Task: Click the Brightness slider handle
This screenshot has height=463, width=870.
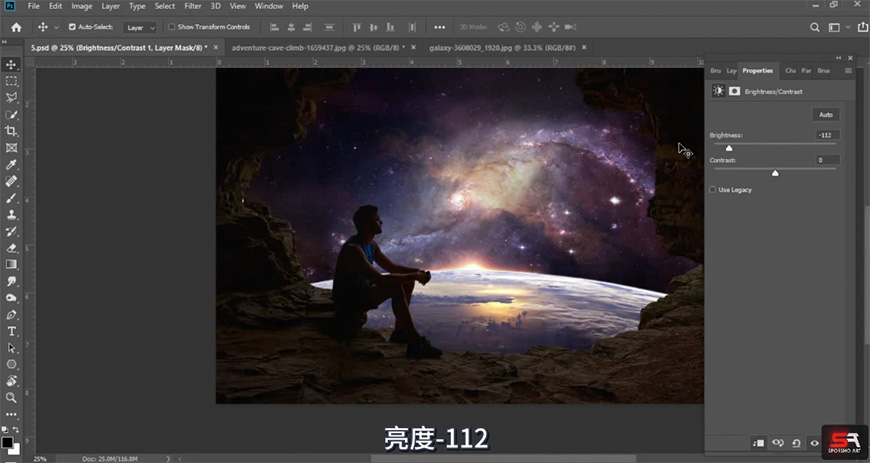Action: [x=729, y=148]
